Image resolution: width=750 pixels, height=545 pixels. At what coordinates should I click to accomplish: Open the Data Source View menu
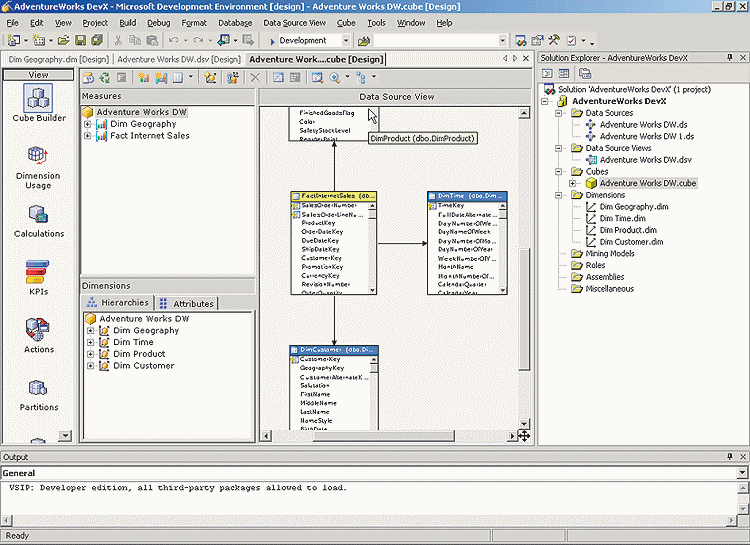[294, 23]
